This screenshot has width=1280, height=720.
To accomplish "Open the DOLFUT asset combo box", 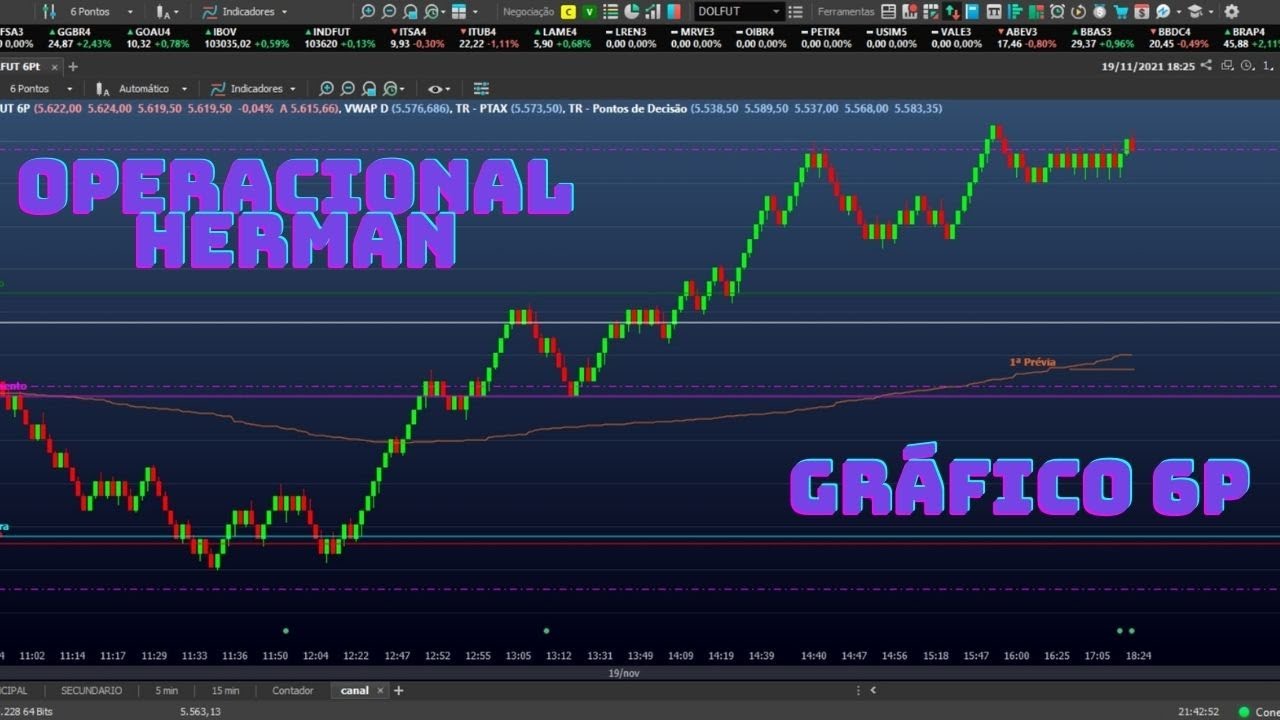I will tap(739, 12).
